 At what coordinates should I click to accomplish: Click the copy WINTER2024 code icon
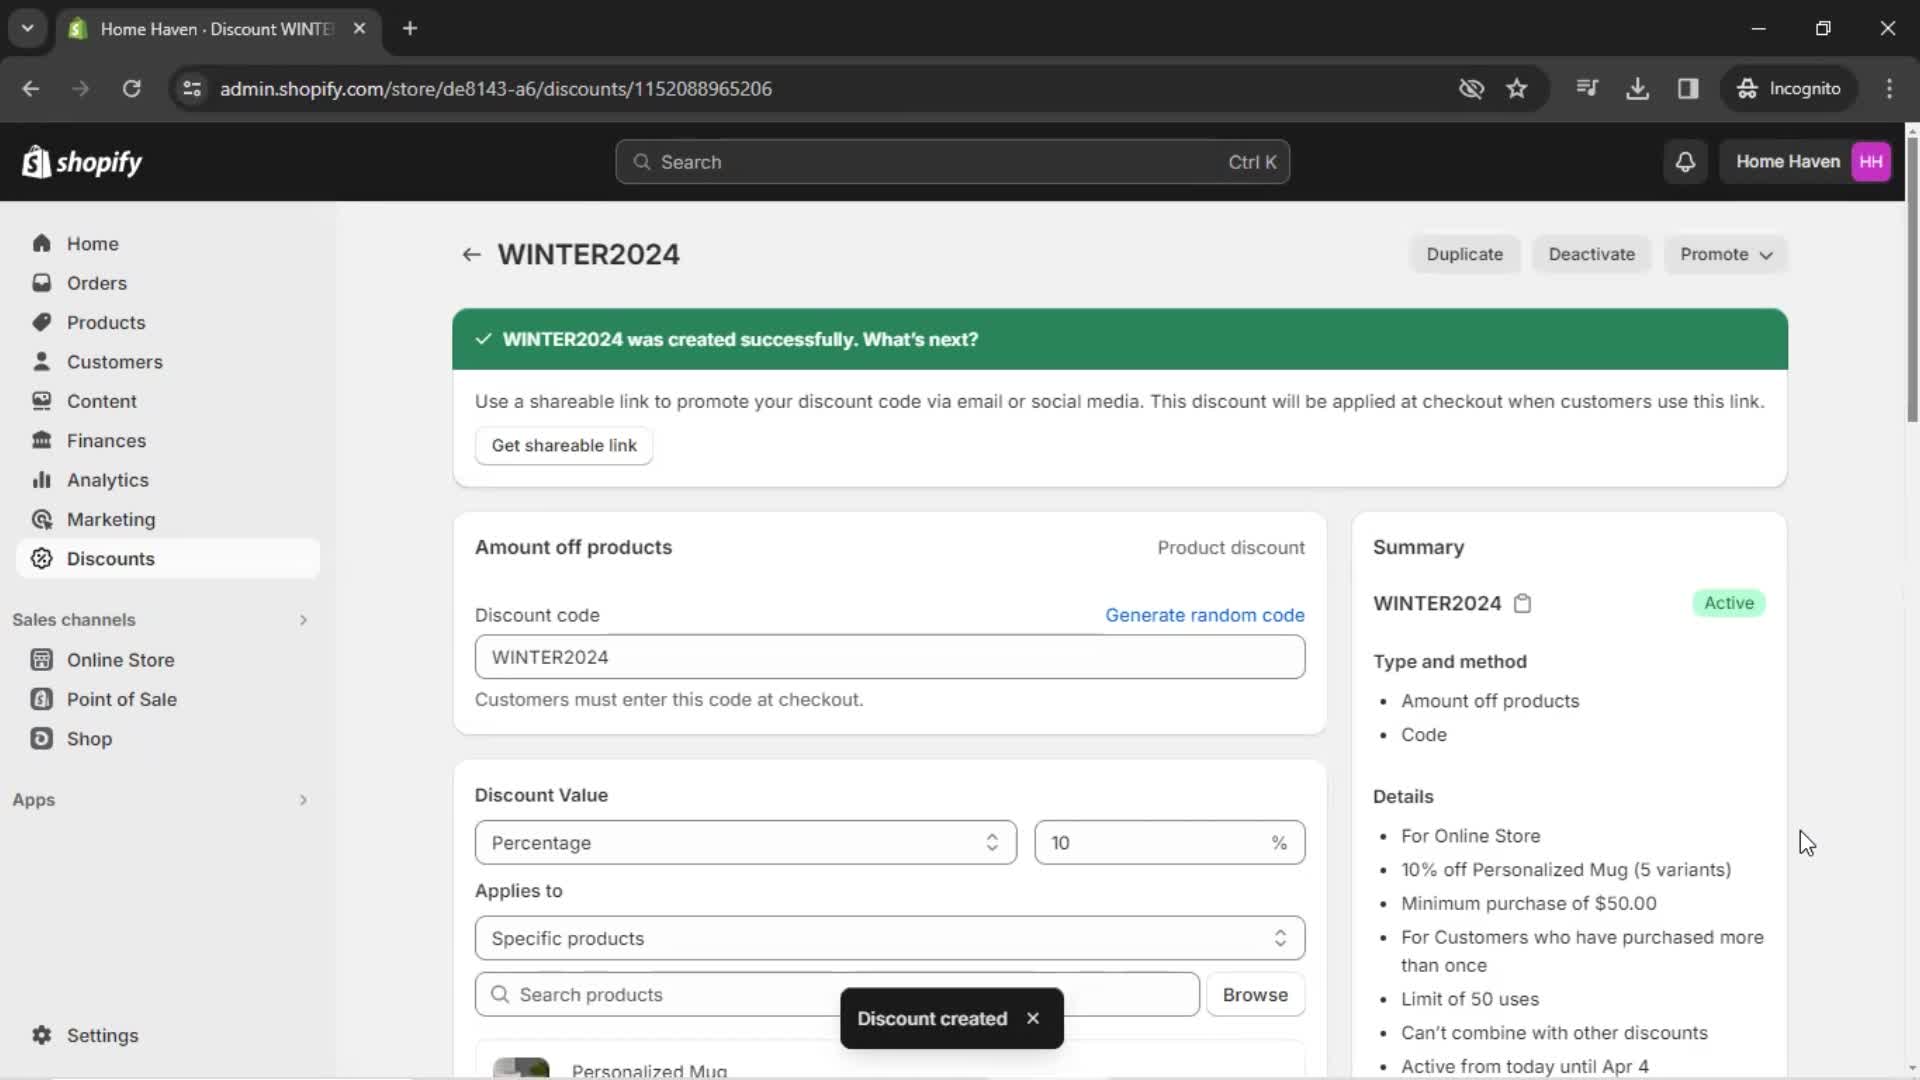(x=1523, y=603)
